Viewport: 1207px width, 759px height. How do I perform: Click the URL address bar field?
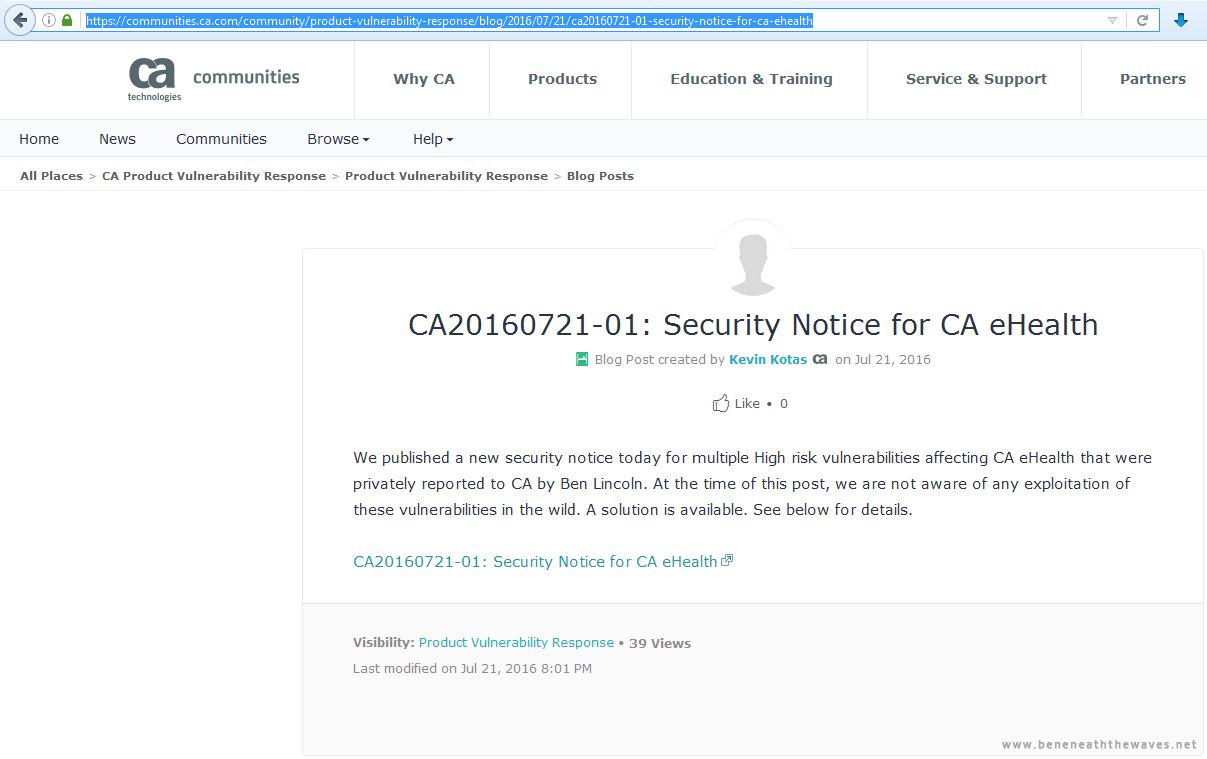point(595,20)
